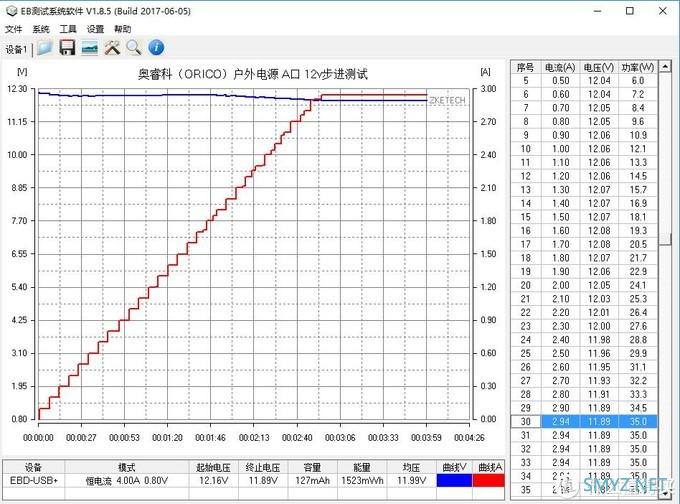The height and width of the screenshot is (504, 680).
Task: Click the 1523mWh energy cell
Action: 362,481
